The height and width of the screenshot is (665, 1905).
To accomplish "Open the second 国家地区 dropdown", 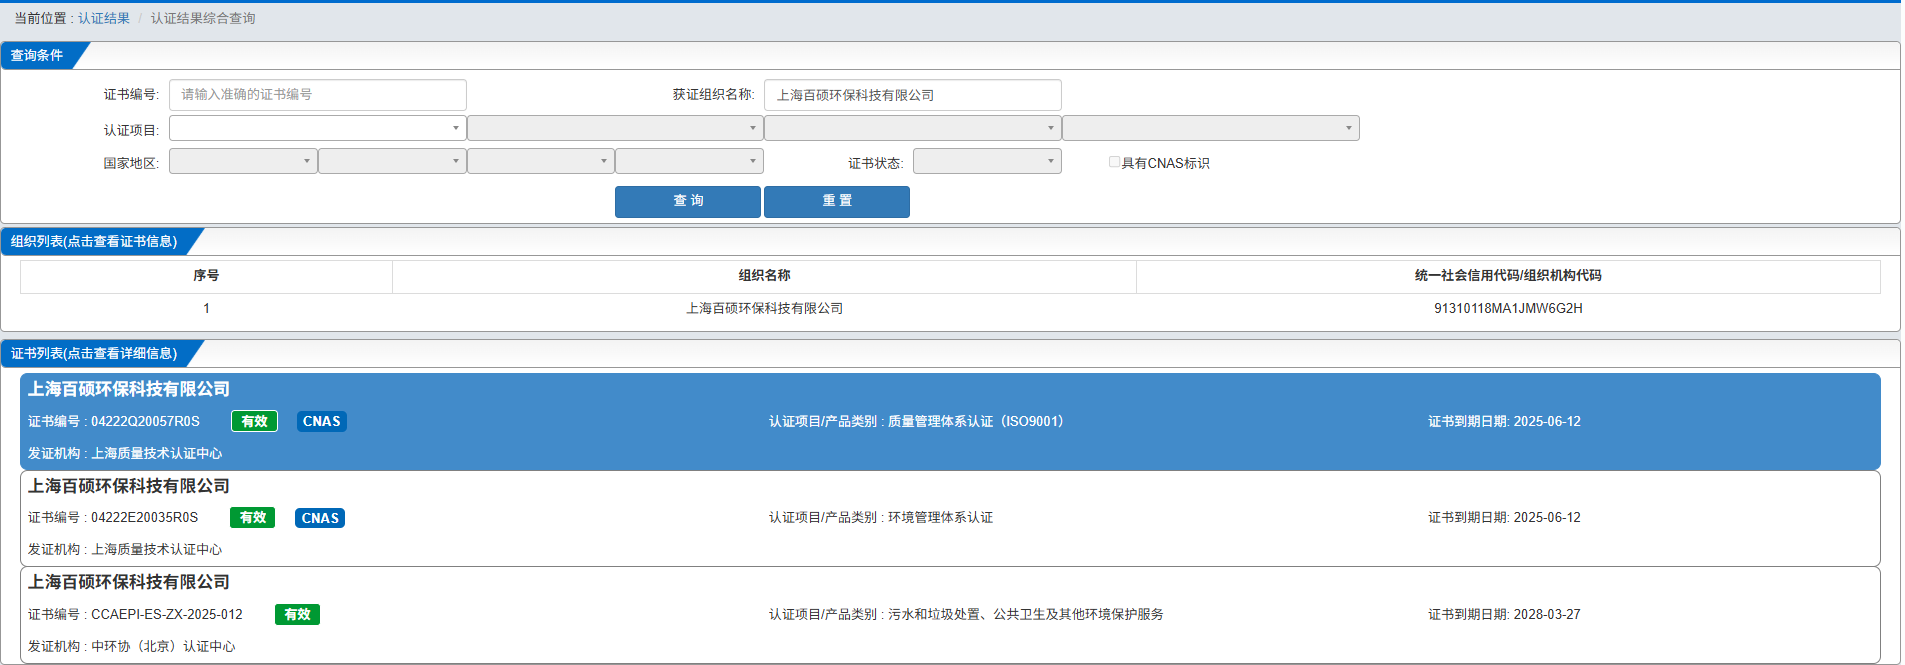I will (393, 161).
